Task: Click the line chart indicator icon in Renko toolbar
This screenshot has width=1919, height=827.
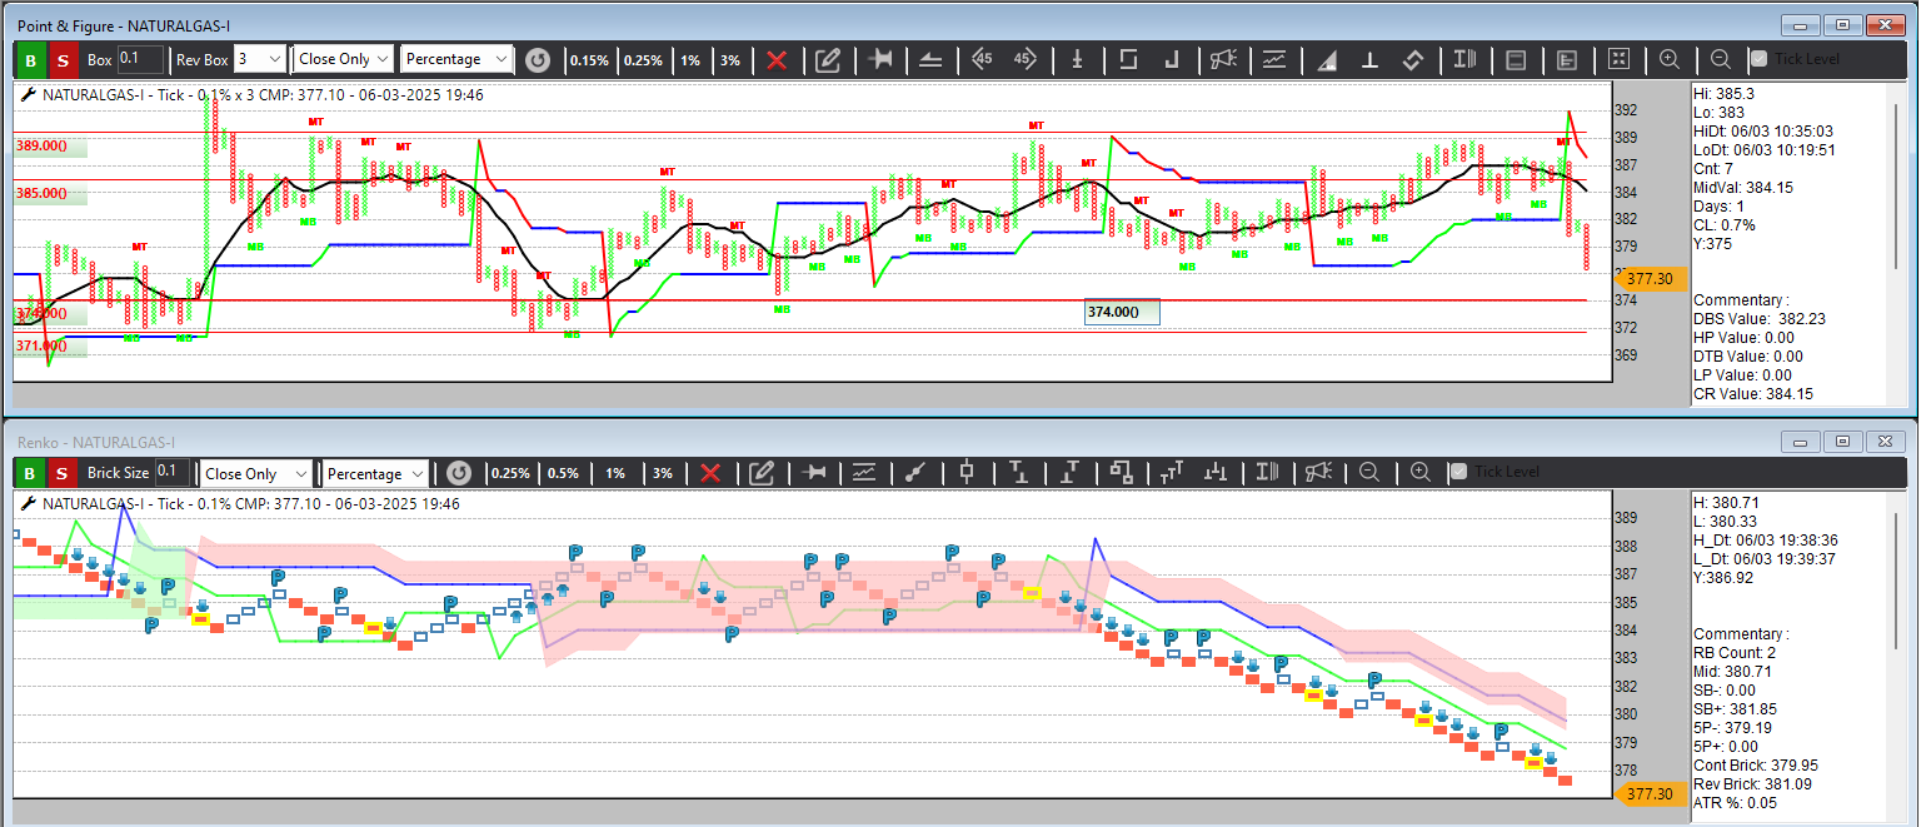Action: coord(864,473)
